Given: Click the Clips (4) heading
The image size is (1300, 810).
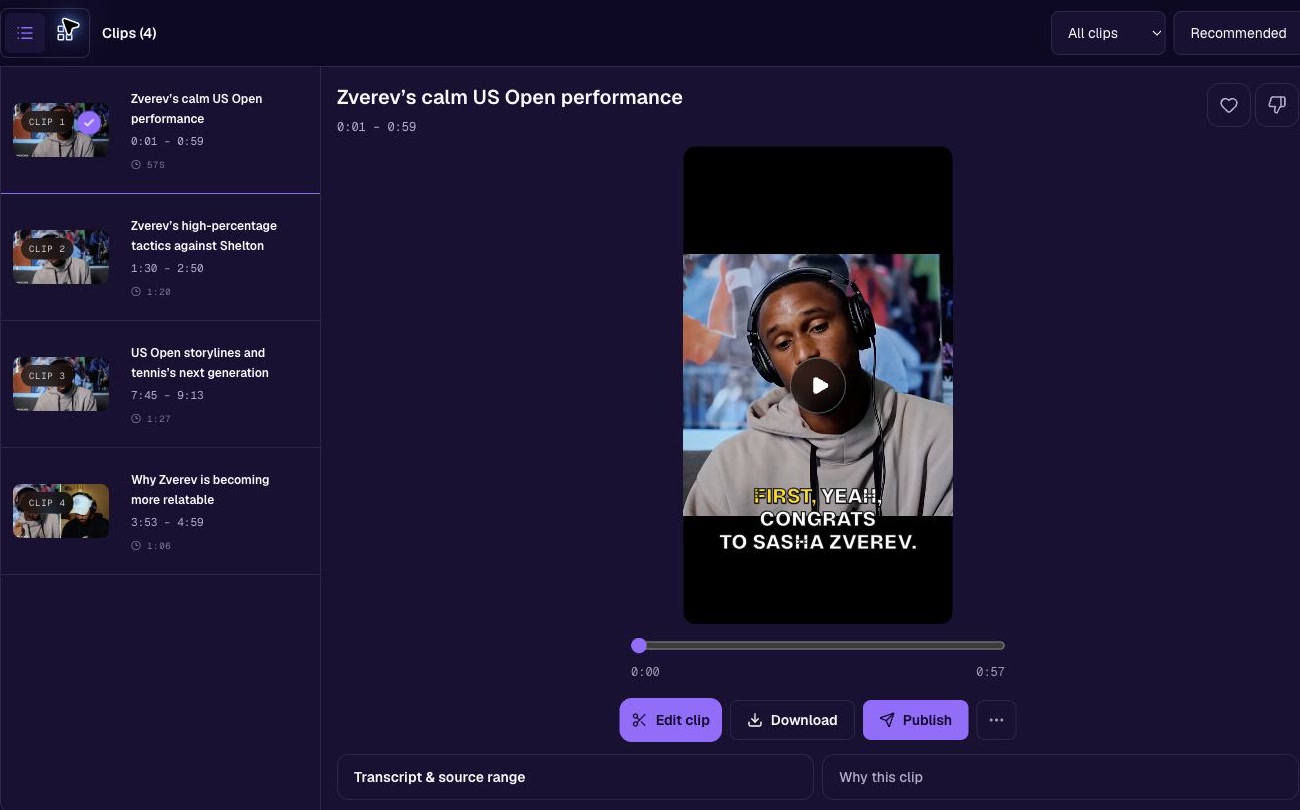Looking at the screenshot, I should point(129,33).
